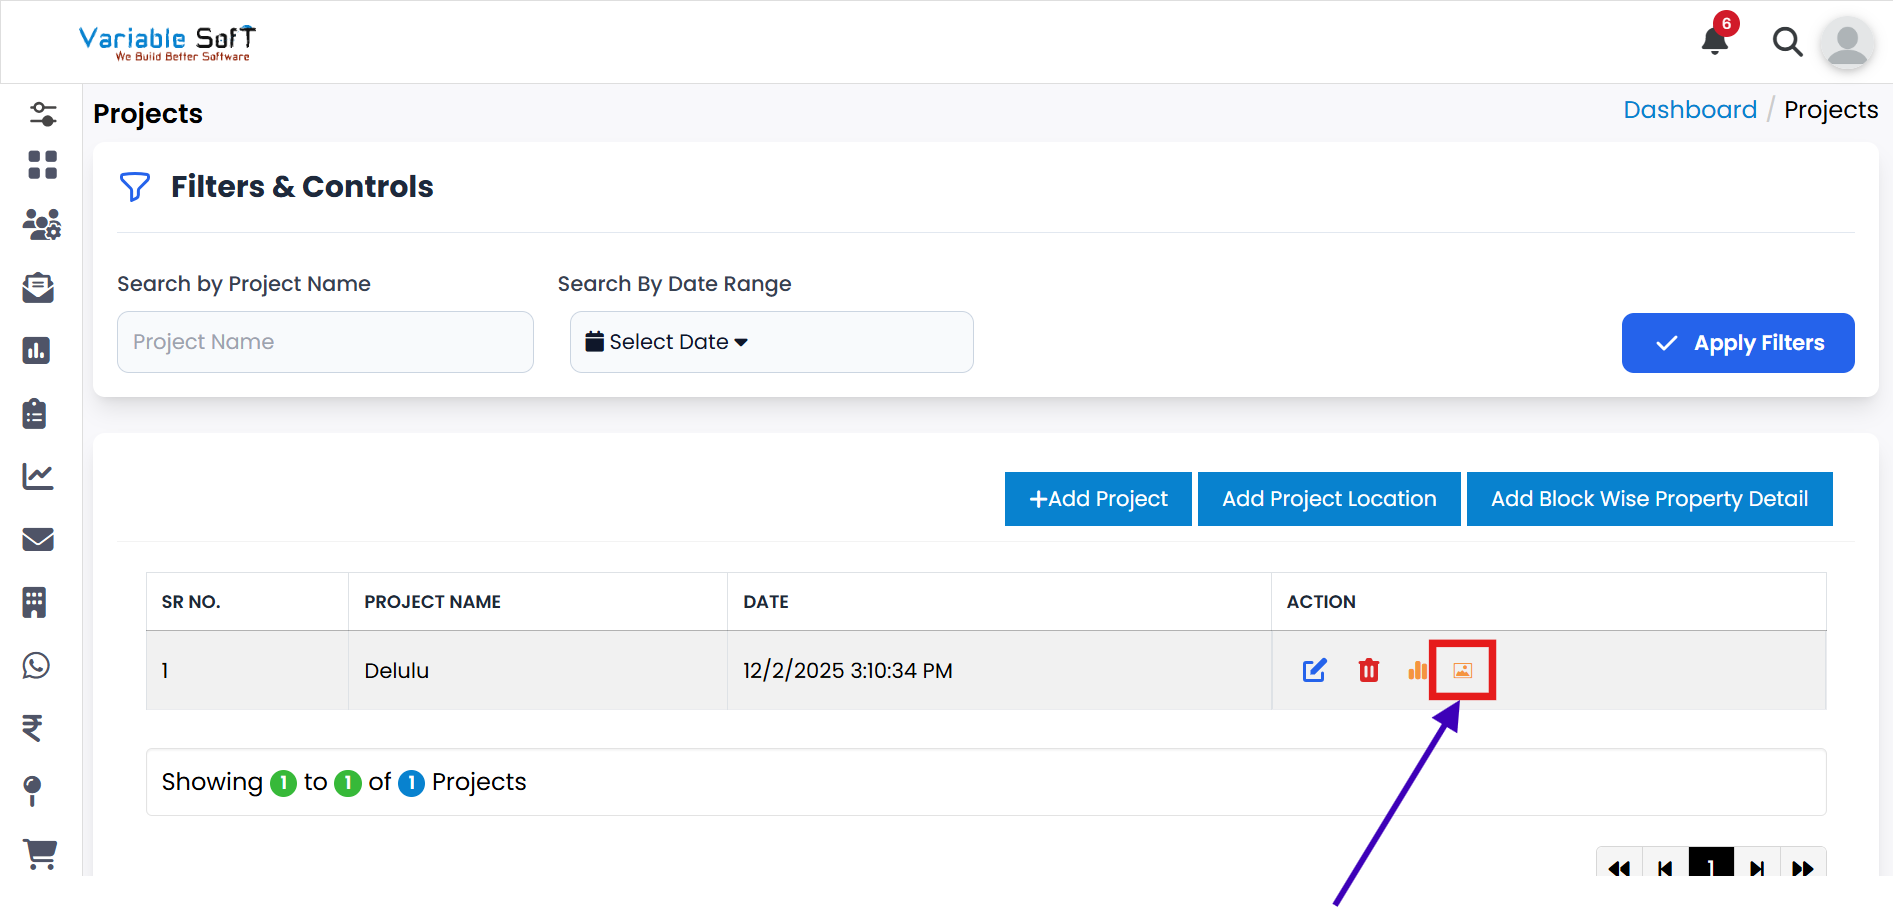
Task: Click Add Project Location button
Action: click(1329, 499)
